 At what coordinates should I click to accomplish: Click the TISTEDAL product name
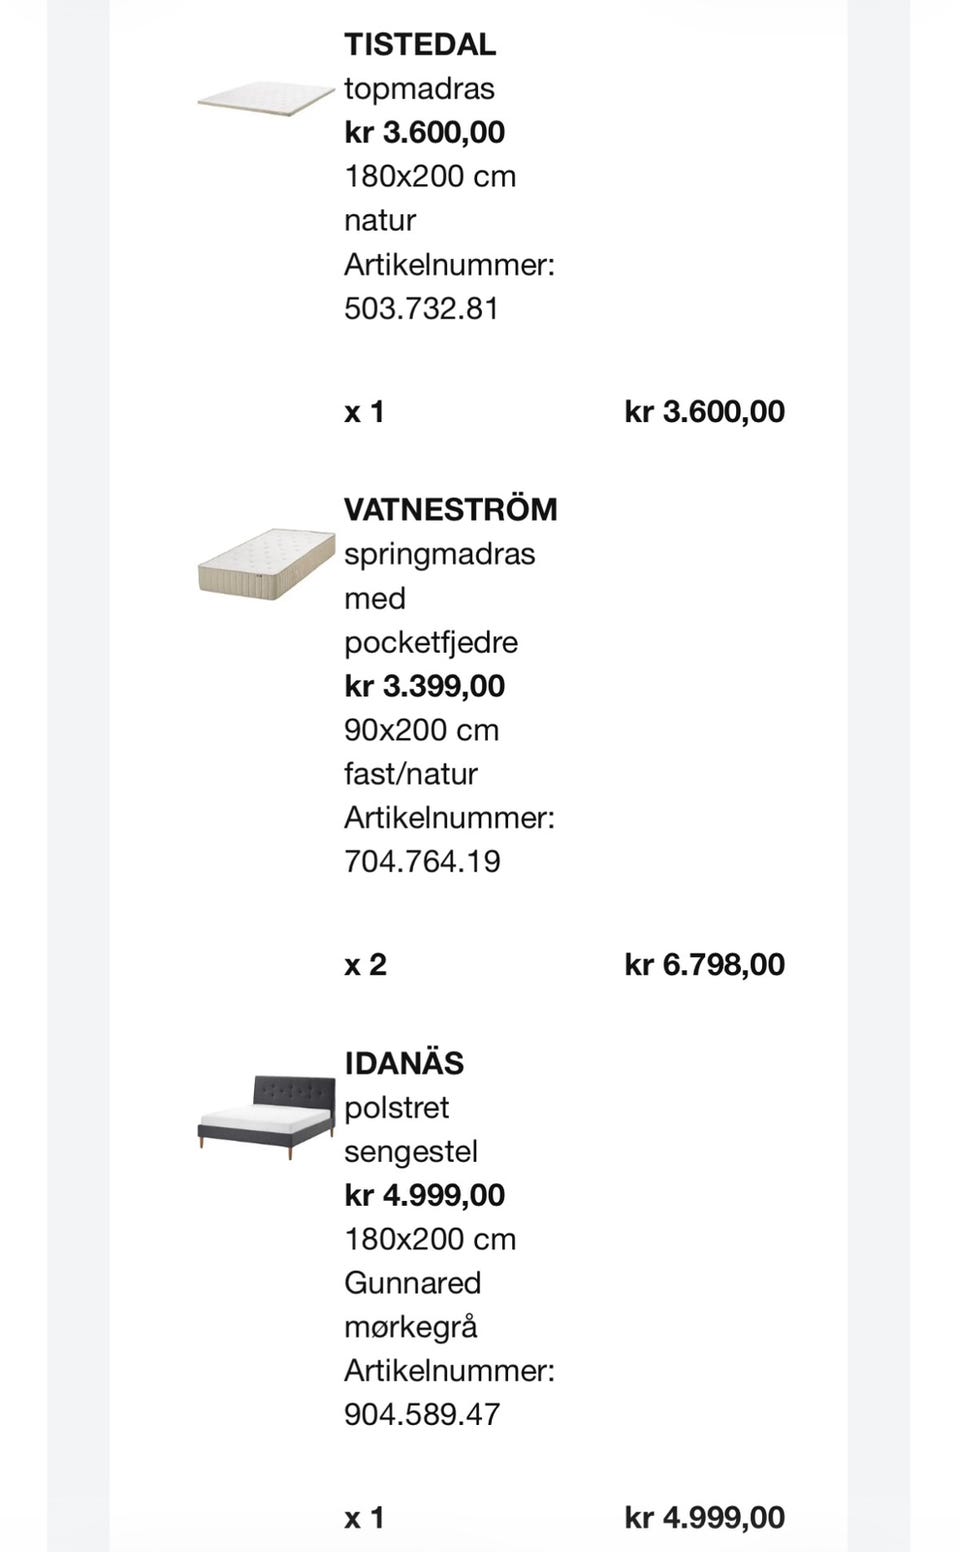point(420,44)
